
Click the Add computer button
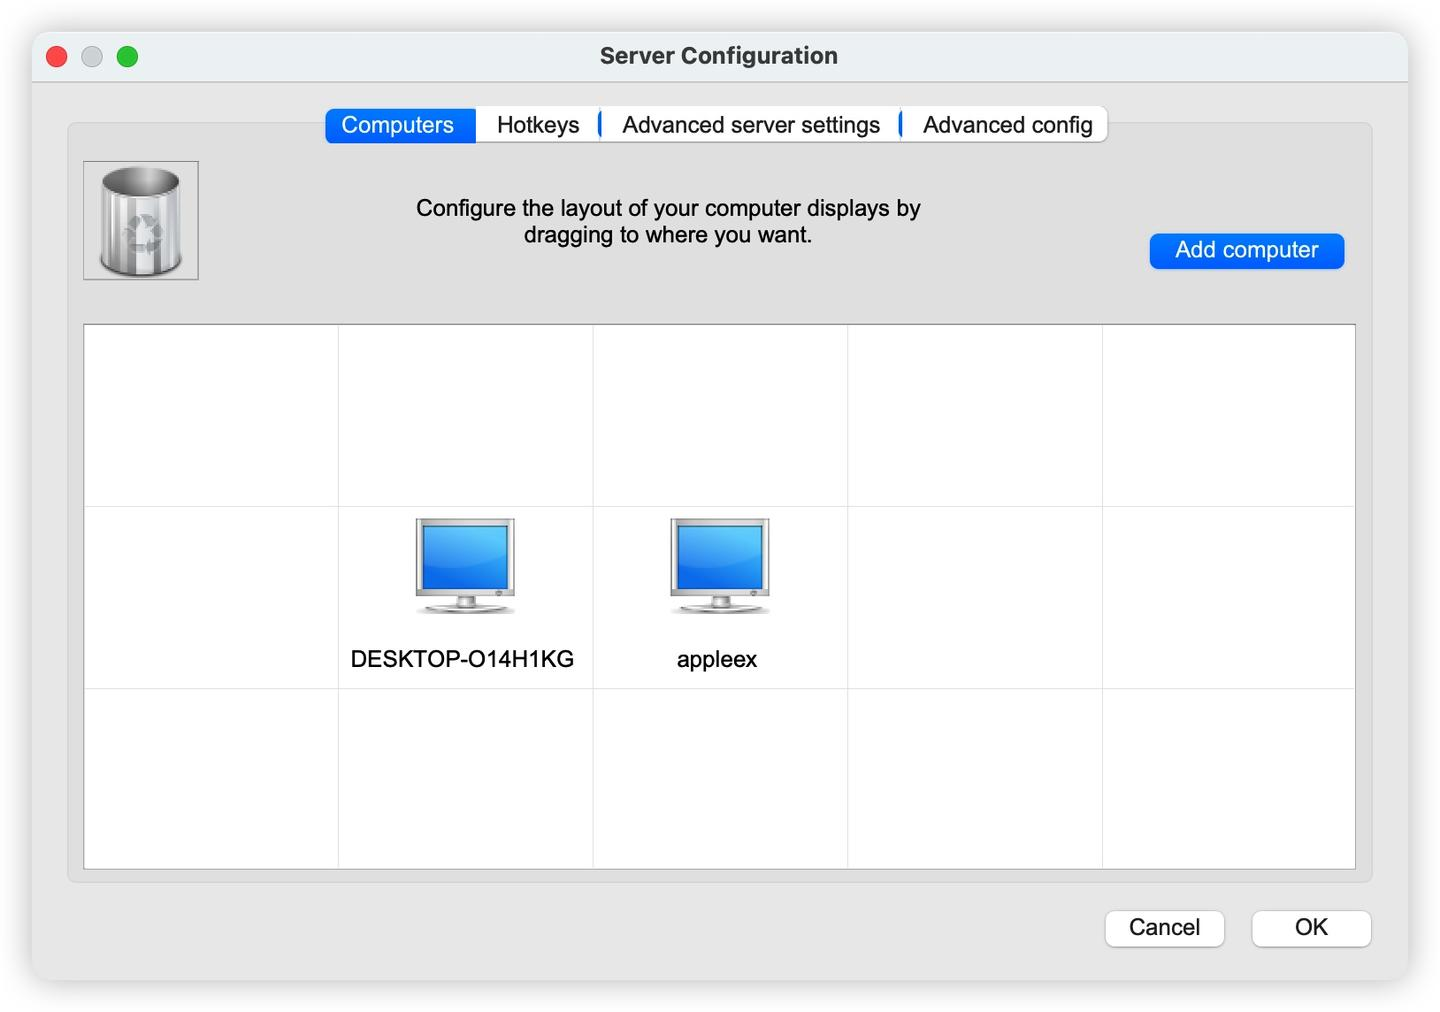pyautogui.click(x=1246, y=250)
